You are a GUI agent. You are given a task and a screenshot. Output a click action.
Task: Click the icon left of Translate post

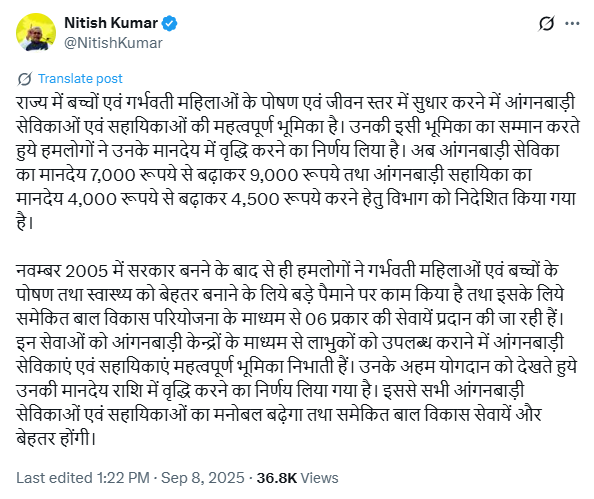pos(25,79)
